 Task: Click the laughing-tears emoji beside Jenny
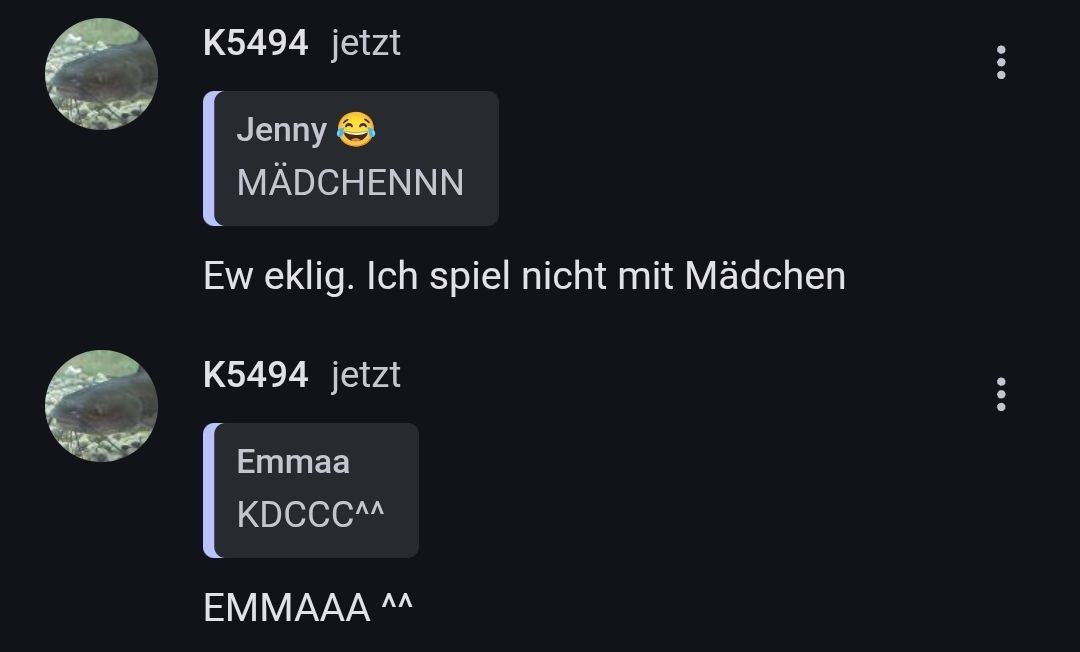pyautogui.click(x=356, y=129)
